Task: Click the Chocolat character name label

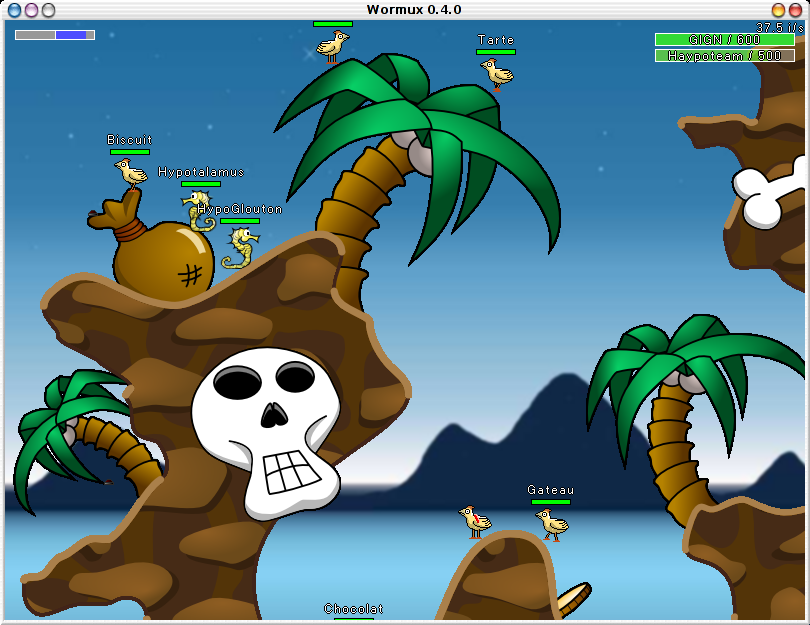Action: [x=353, y=609]
